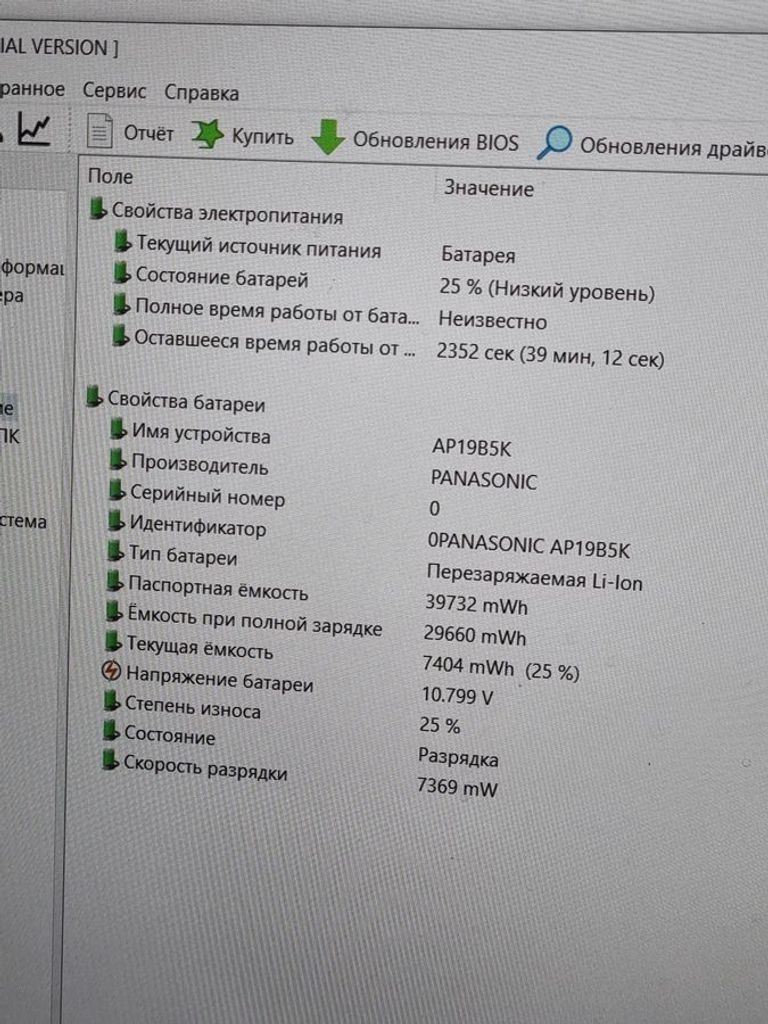Click icon beside Степень износа
The height and width of the screenshot is (1024, 768).
(x=111, y=702)
